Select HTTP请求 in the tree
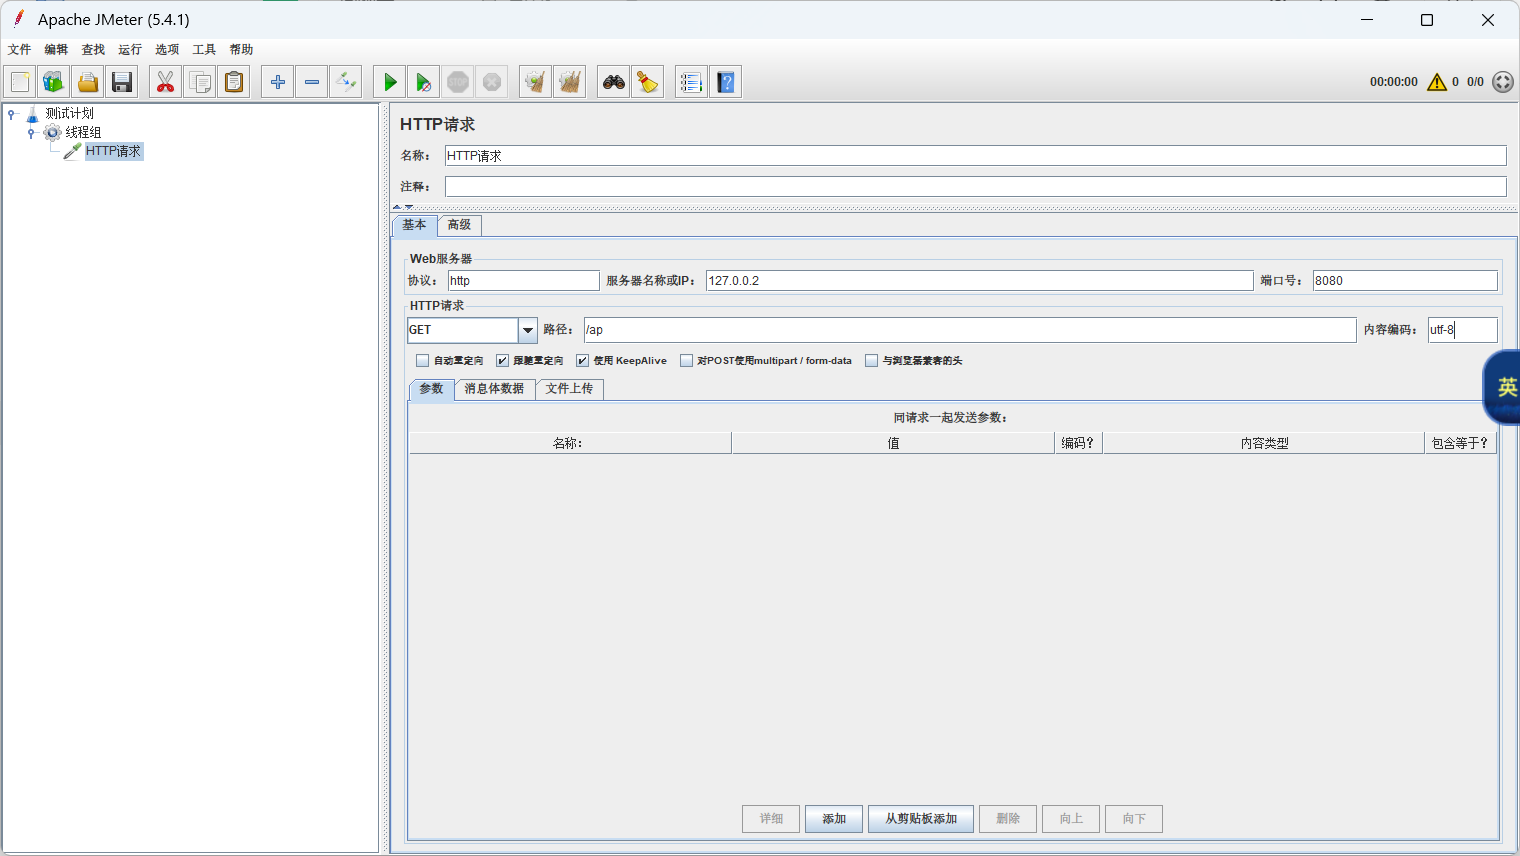 113,151
